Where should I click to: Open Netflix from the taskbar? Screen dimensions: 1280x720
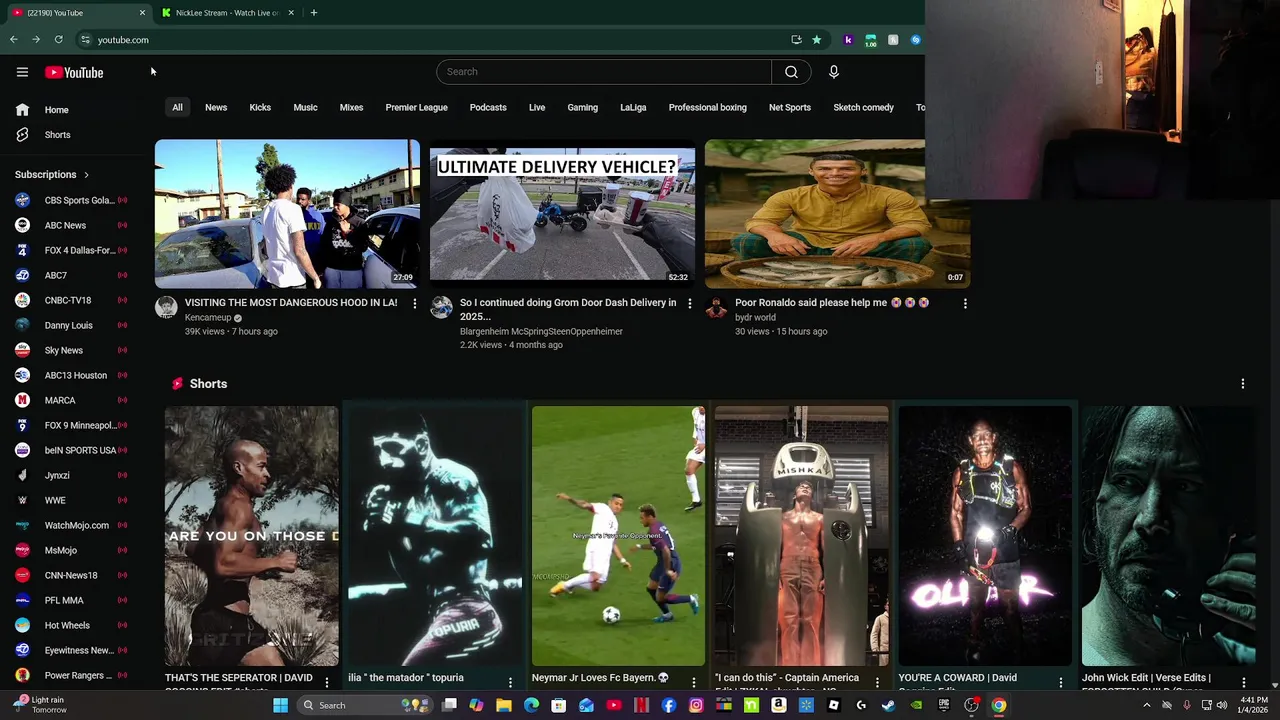641,705
